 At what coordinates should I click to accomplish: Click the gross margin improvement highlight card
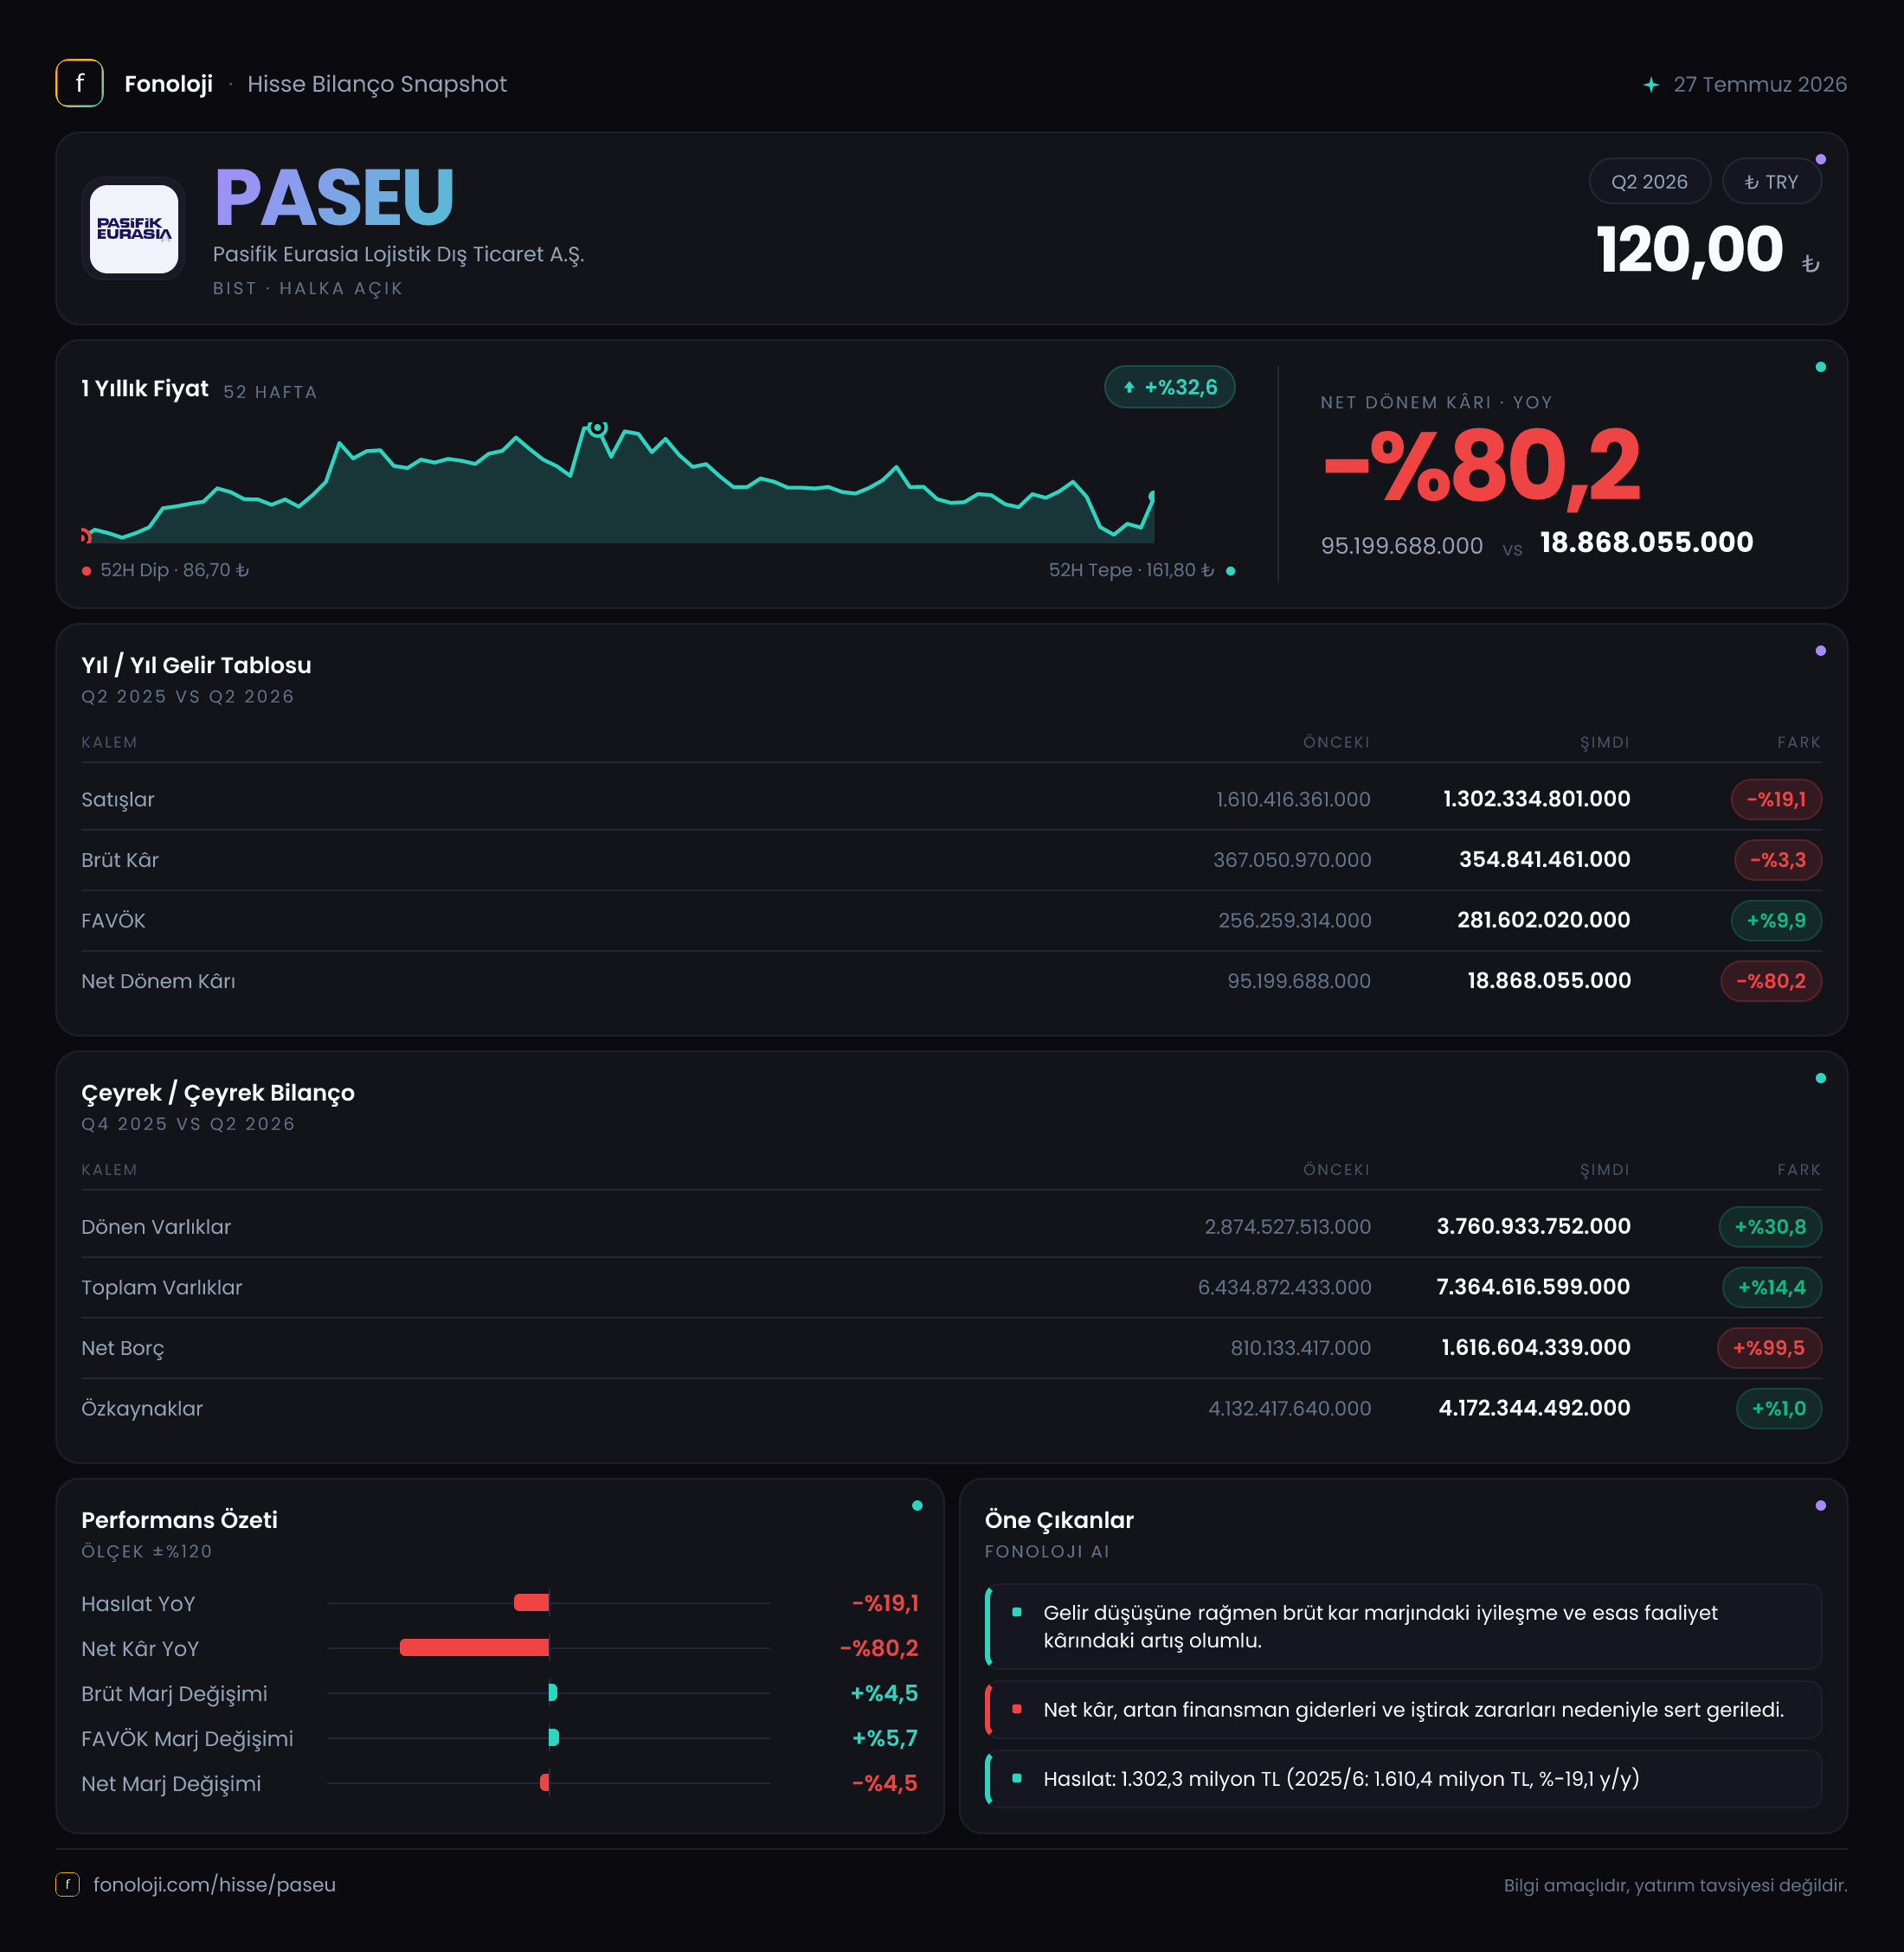click(x=1403, y=1626)
